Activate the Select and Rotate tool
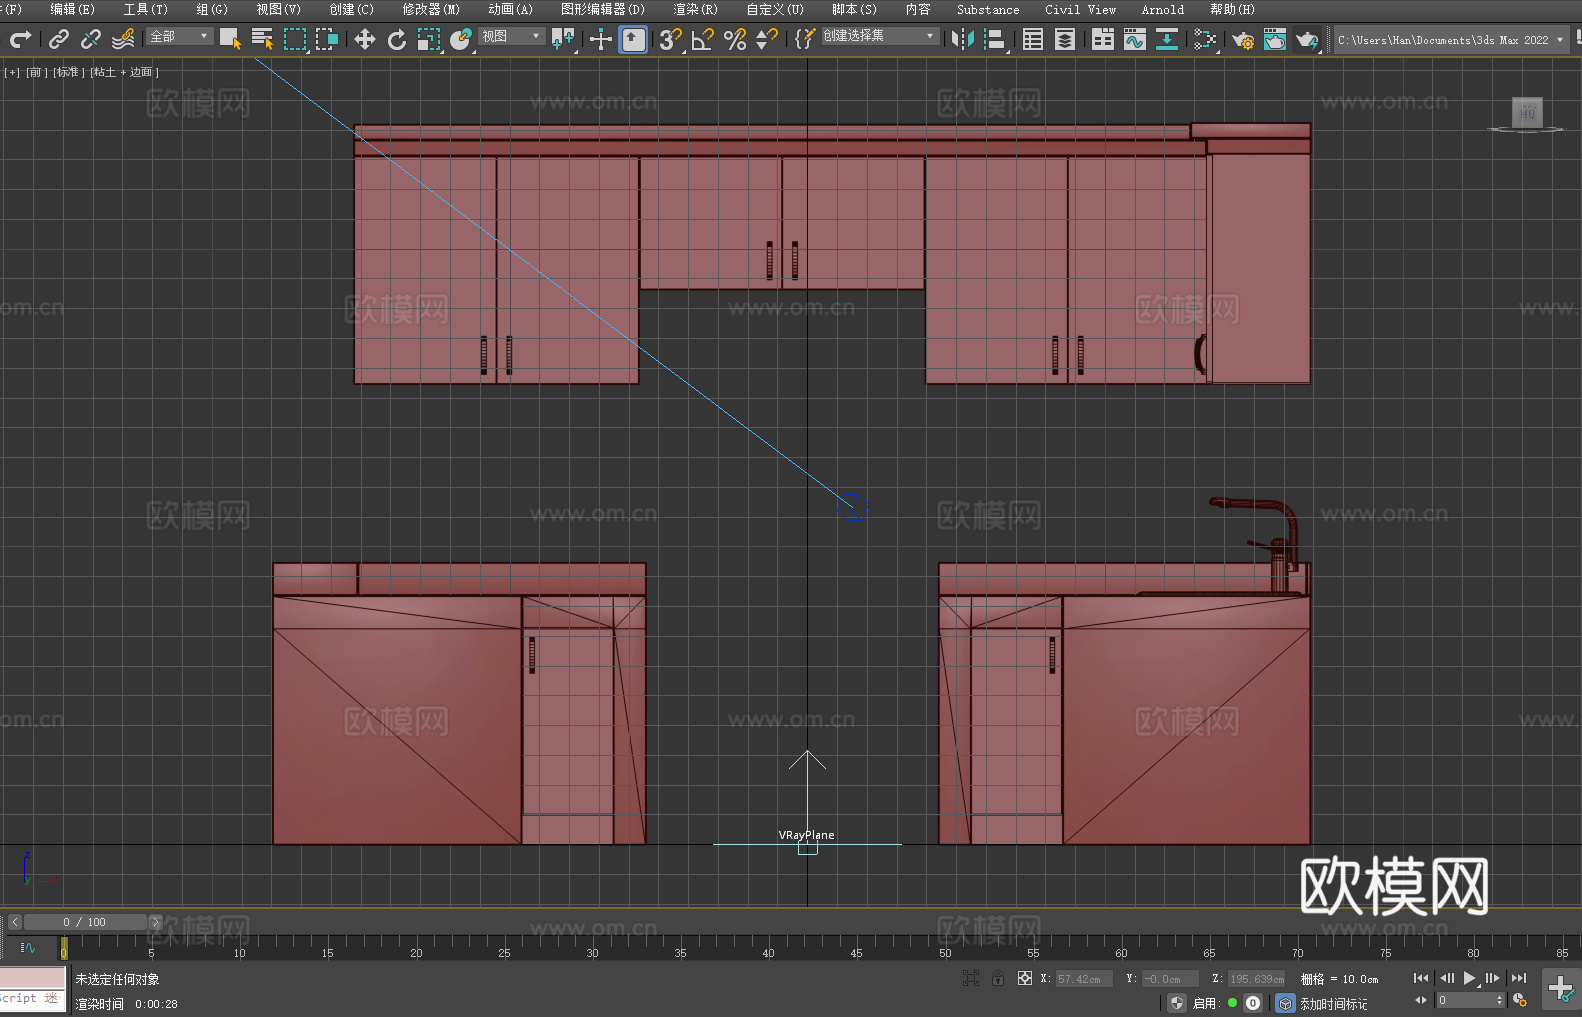The width and height of the screenshot is (1582, 1017). click(x=397, y=39)
